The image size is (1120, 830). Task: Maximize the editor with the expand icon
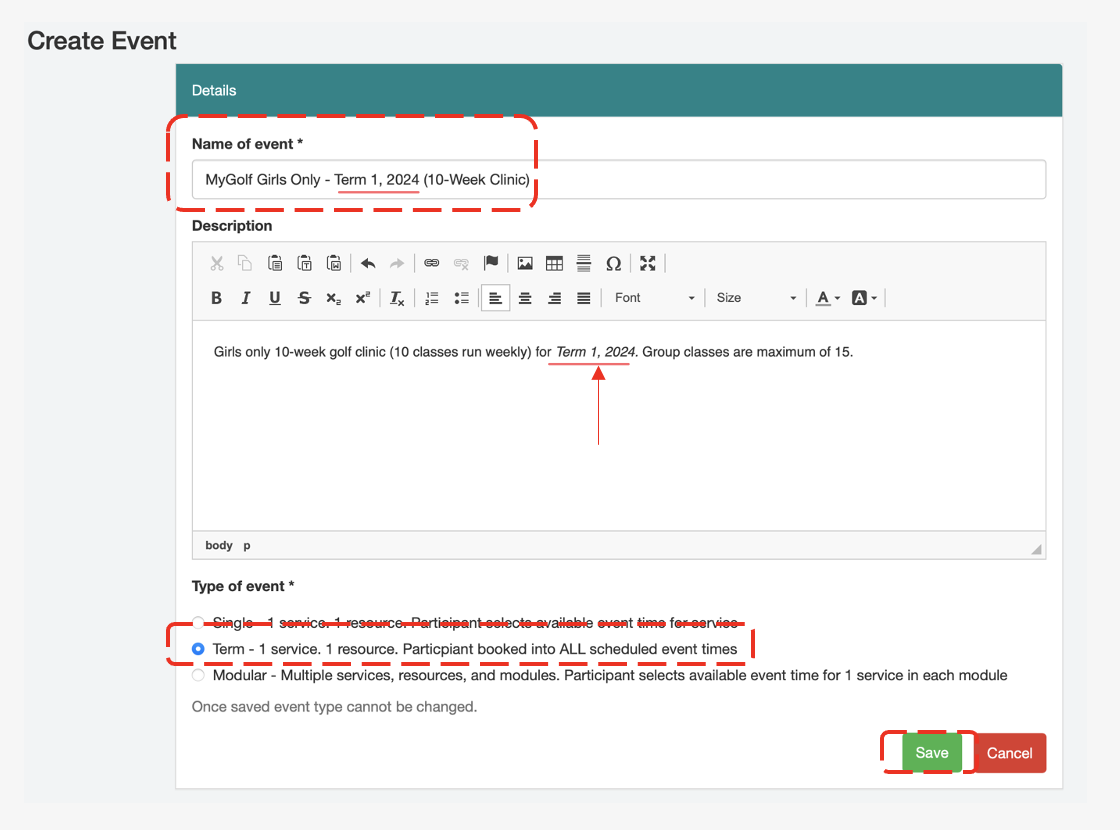point(648,264)
